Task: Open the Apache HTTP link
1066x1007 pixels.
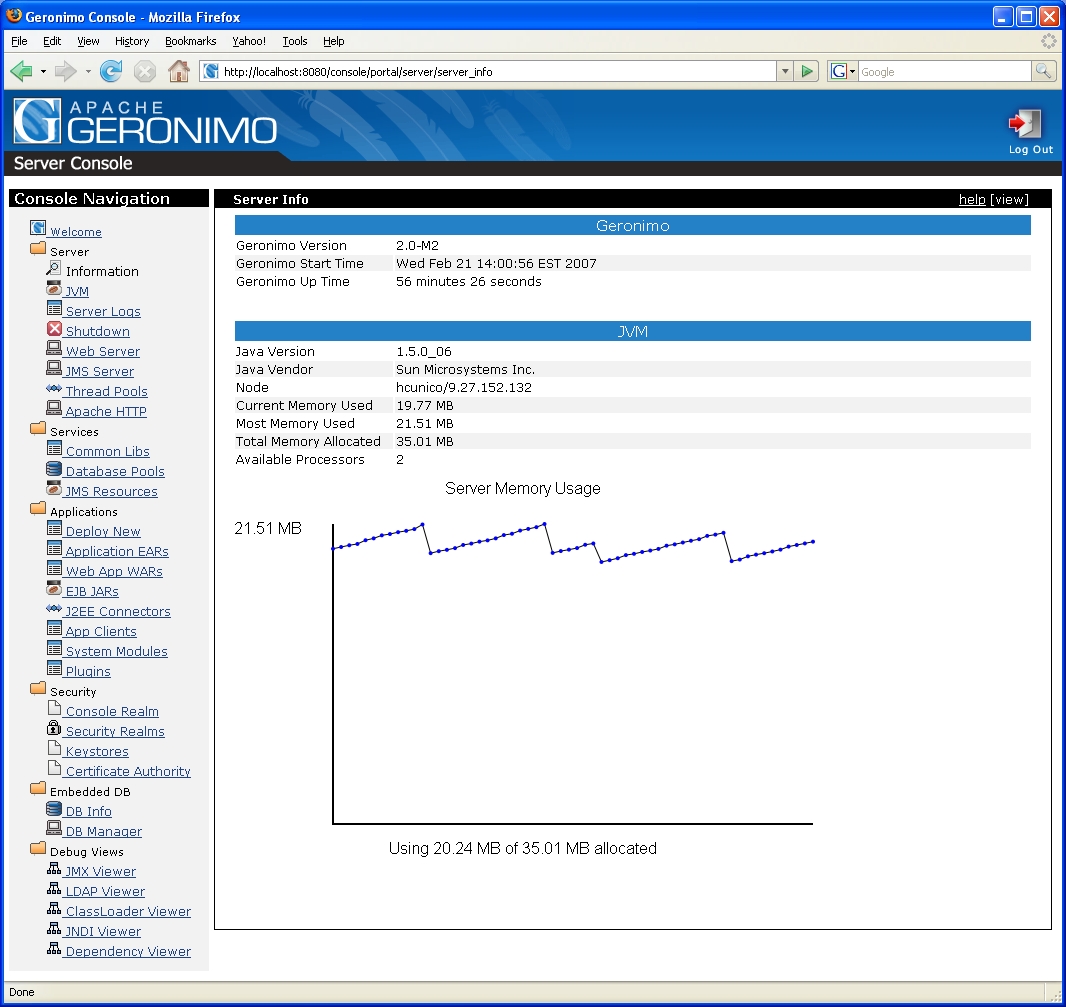Action: pyautogui.click(x=106, y=411)
